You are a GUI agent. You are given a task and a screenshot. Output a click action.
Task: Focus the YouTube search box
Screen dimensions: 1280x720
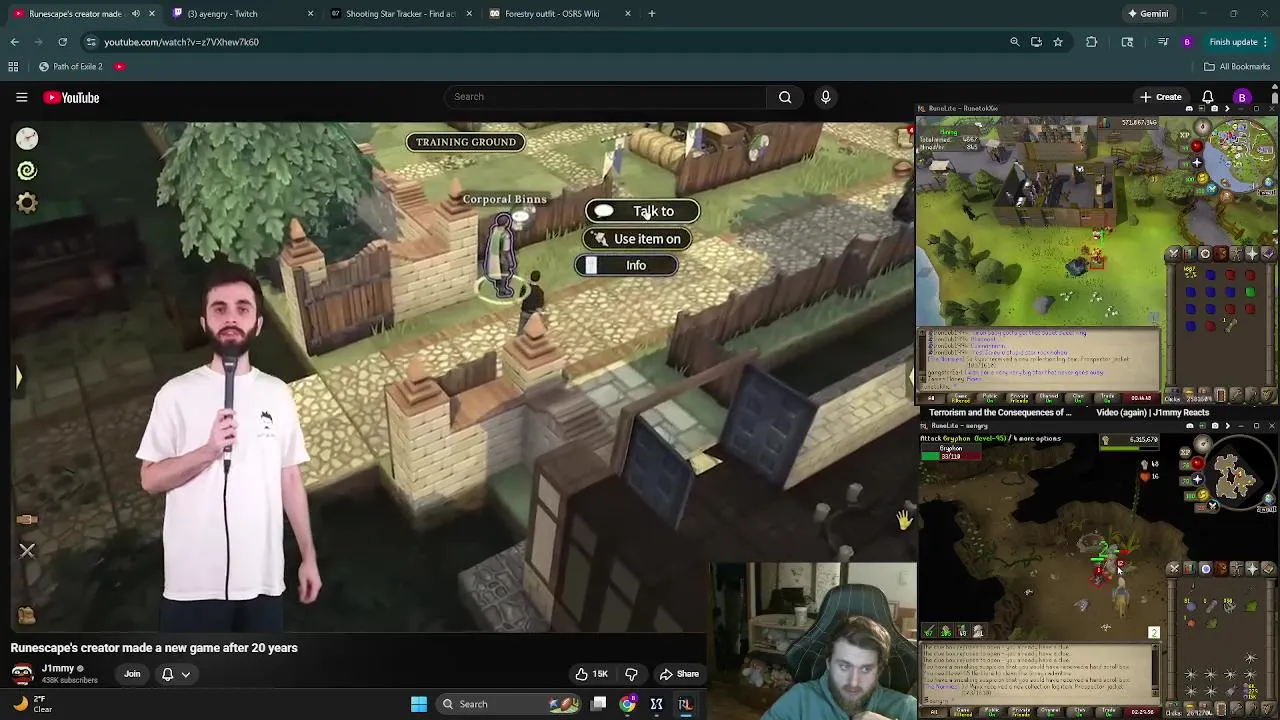point(605,97)
